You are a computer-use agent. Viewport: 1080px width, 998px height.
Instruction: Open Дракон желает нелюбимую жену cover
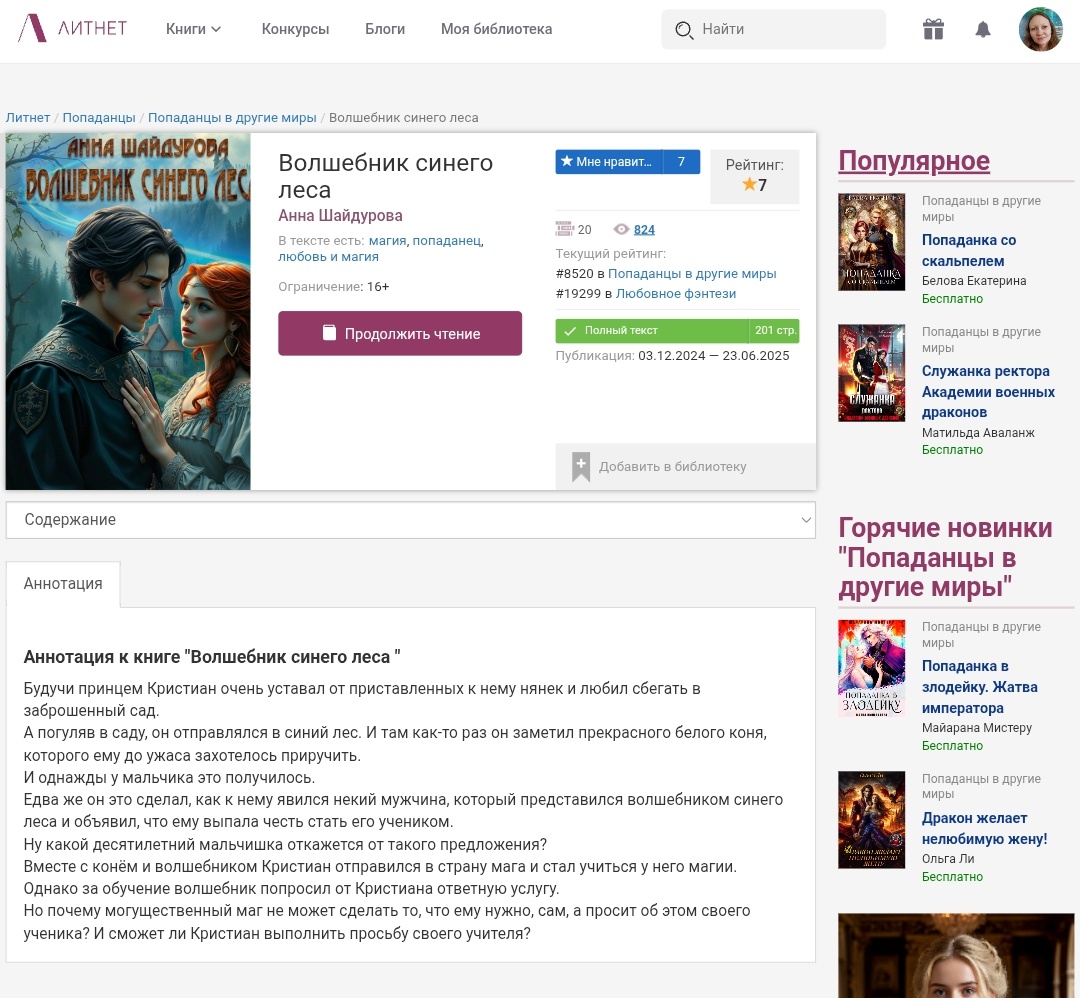871,820
